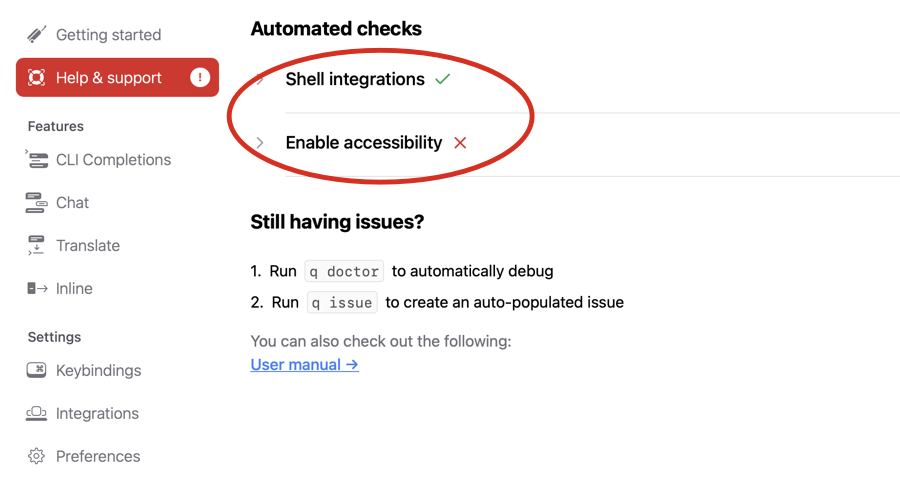This screenshot has height=504, width=900.
Task: Click the Inline sidebar icon
Action: pyautogui.click(x=37, y=288)
